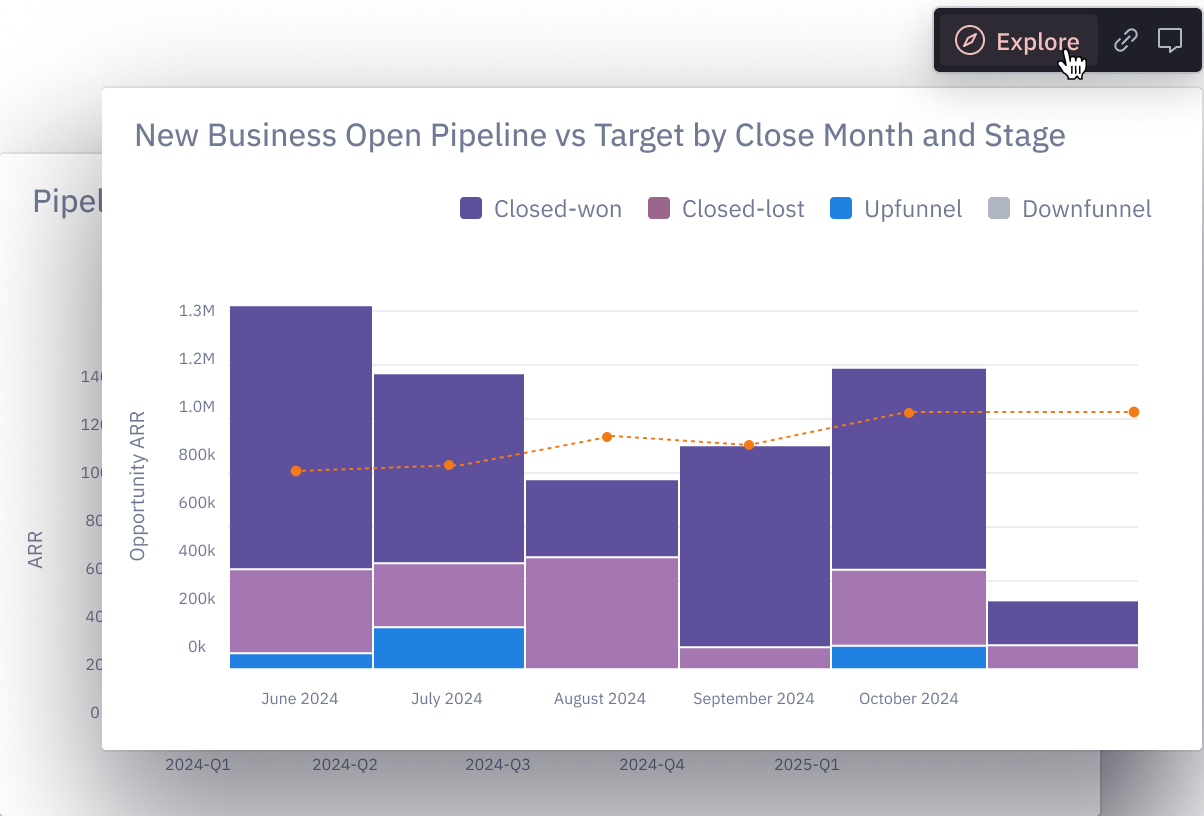Click the October 2024 target line point
Screen dimensions: 1204x816
click(x=909, y=412)
